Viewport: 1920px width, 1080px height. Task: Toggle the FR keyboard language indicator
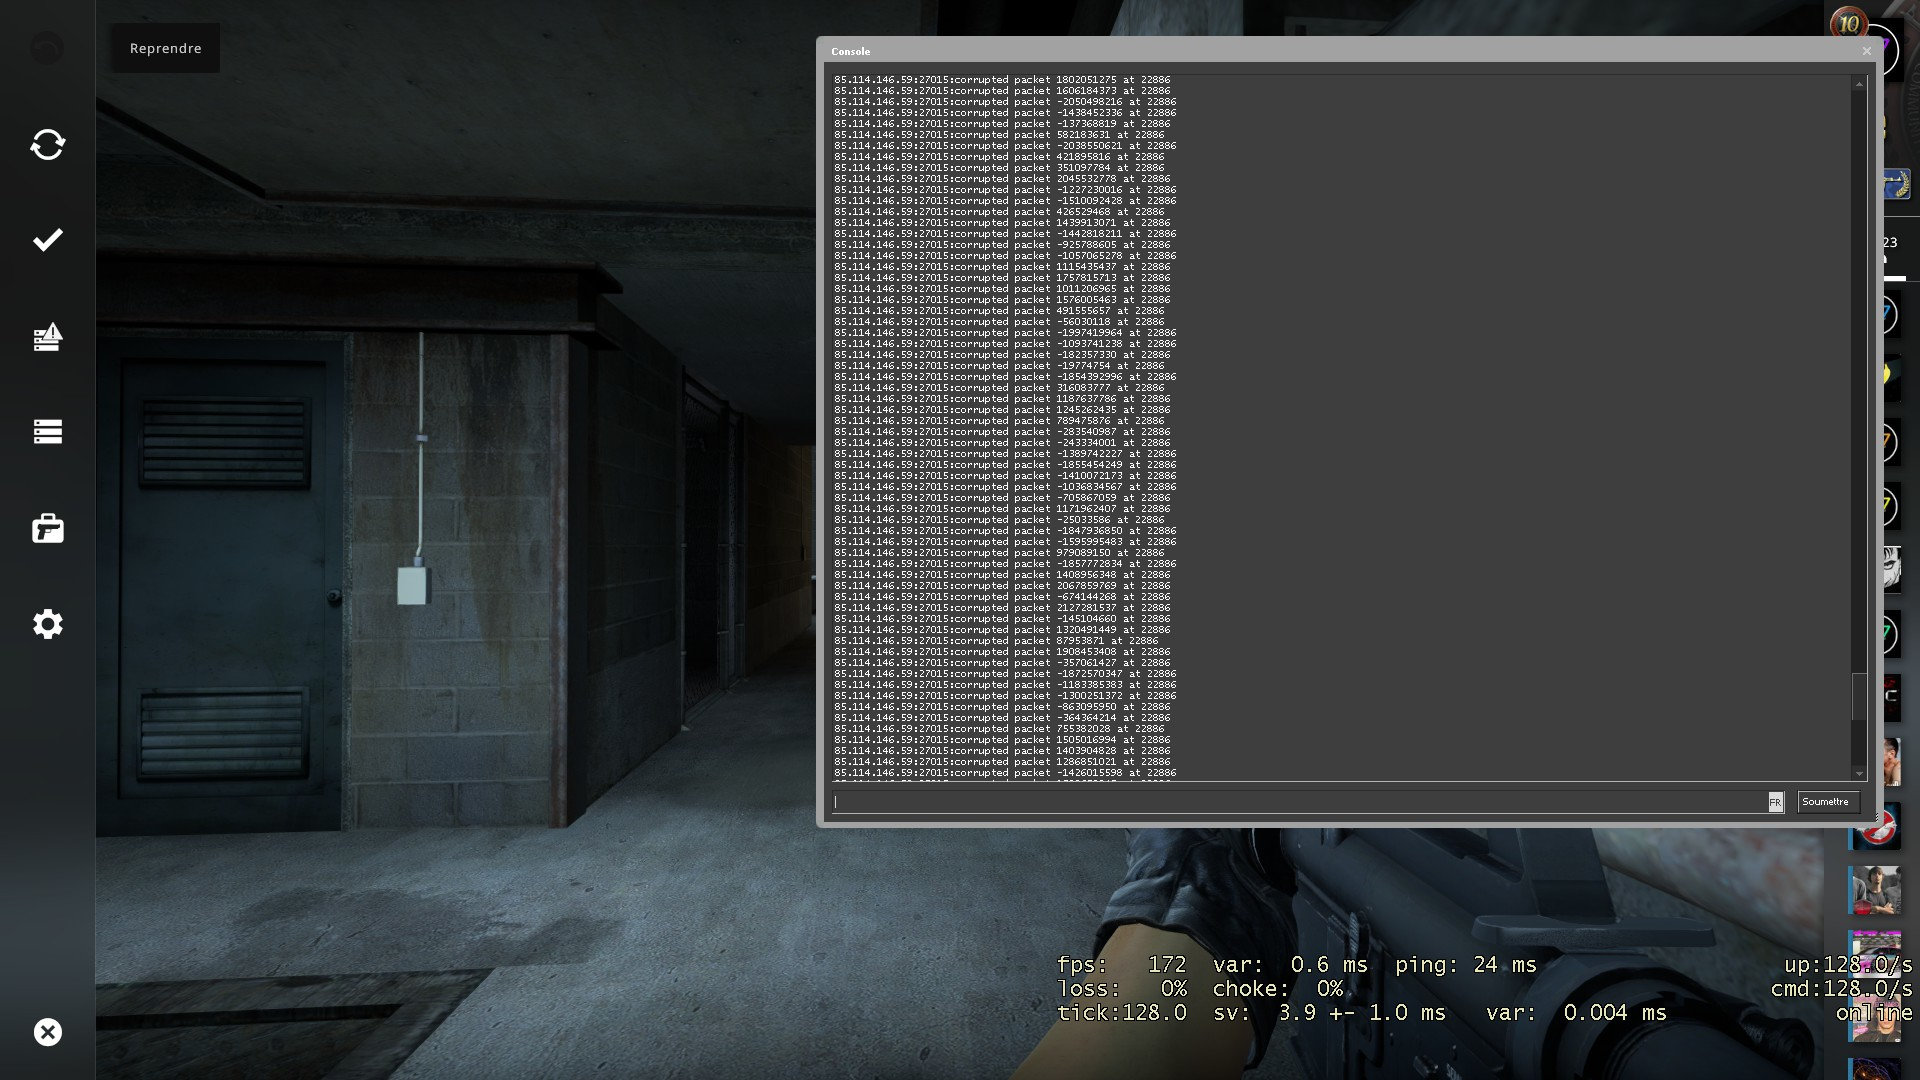1775,802
